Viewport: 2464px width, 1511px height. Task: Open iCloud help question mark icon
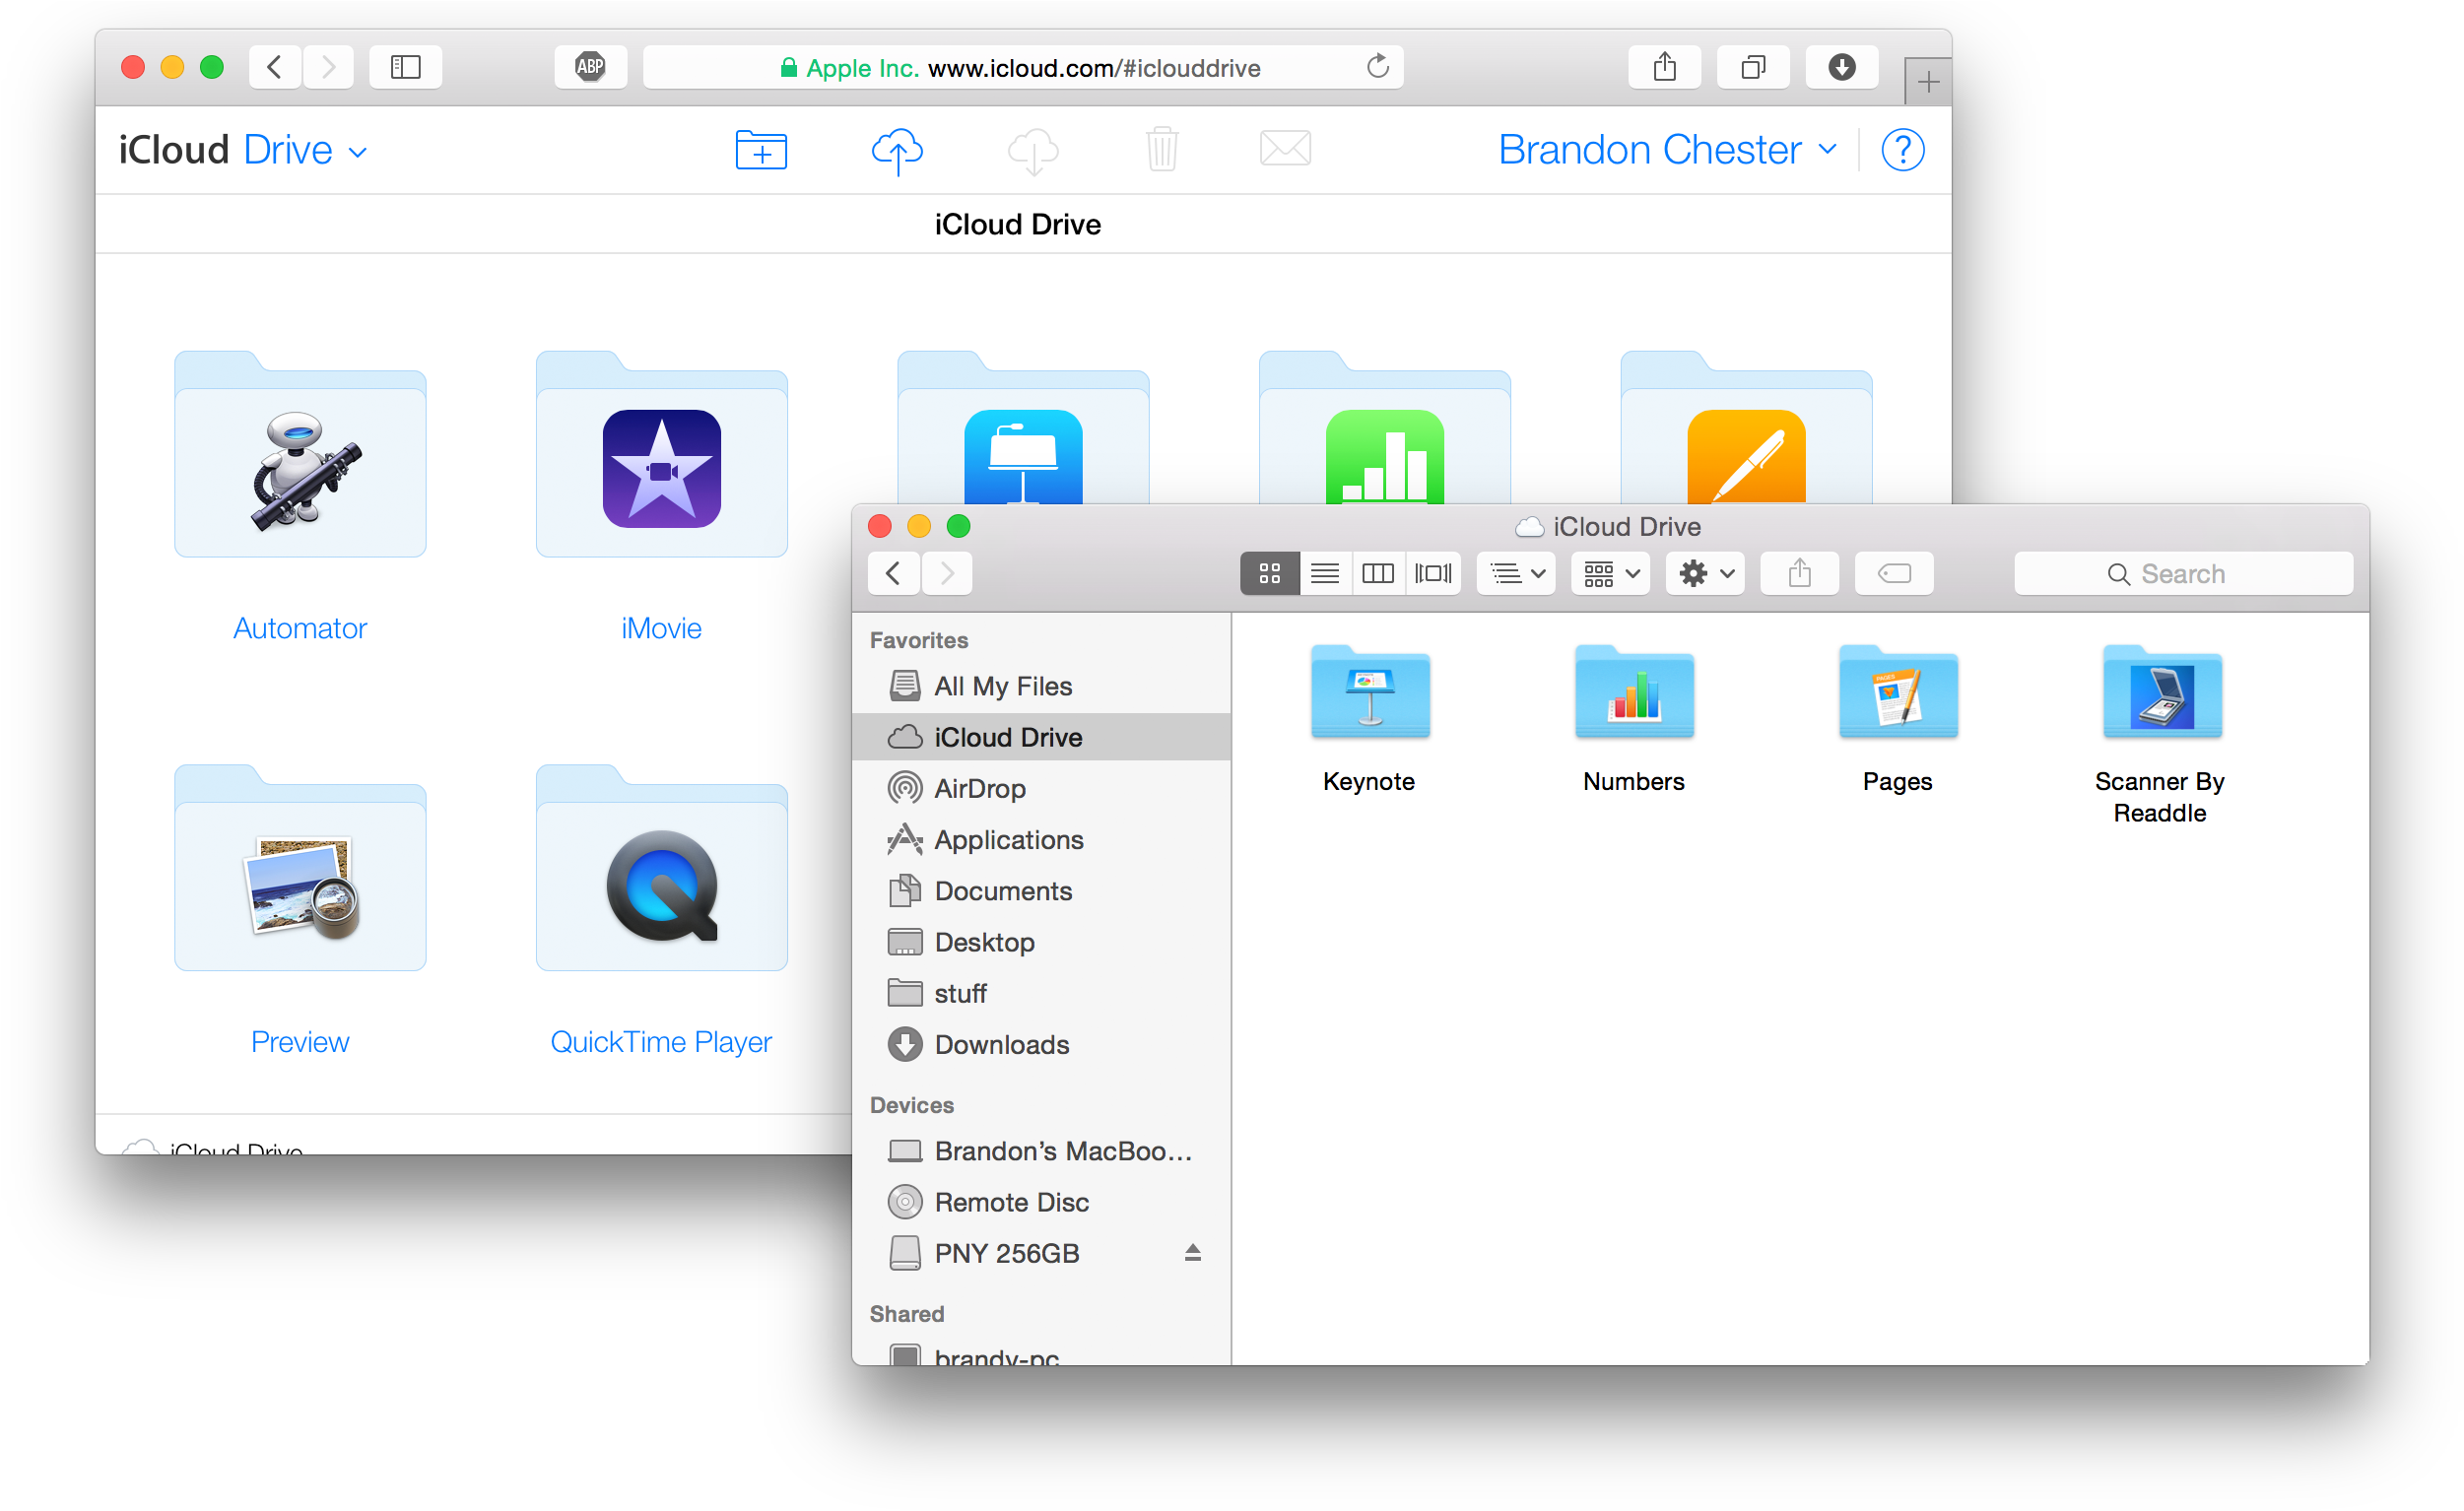tap(1902, 150)
